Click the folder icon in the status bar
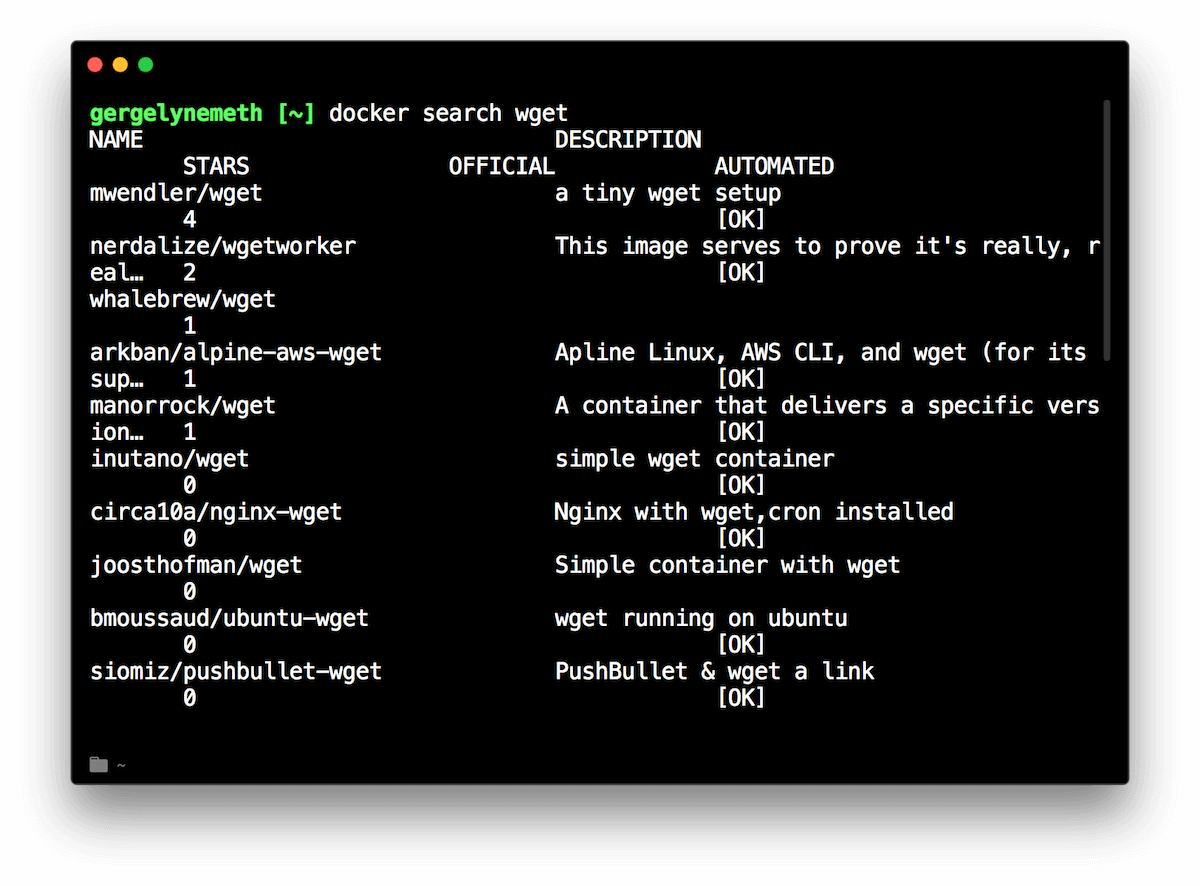Screen dimensions: 1200x886 pos(97,764)
